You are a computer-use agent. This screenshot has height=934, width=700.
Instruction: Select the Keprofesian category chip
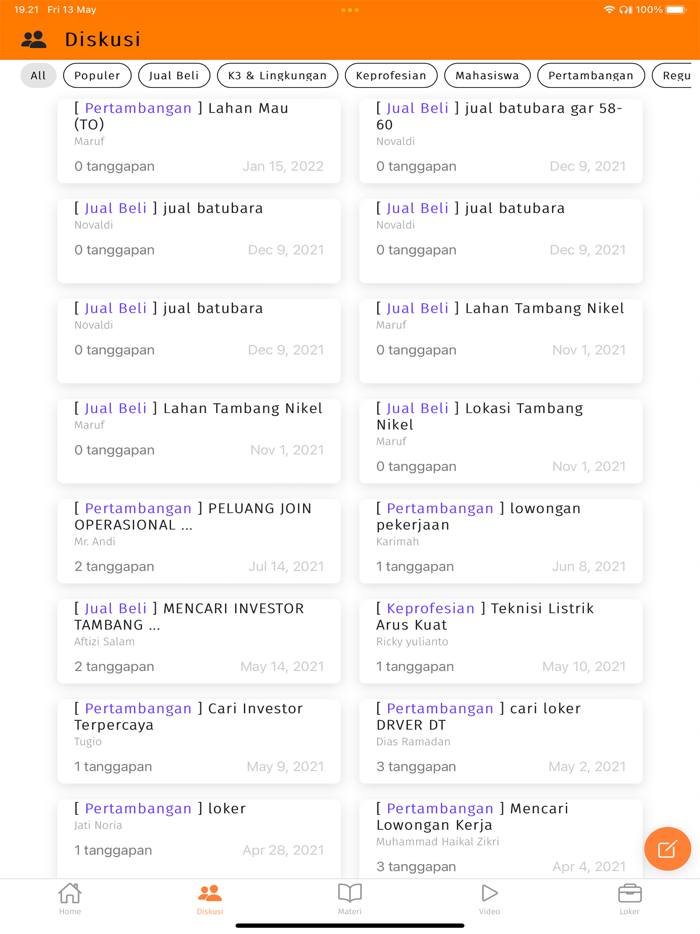(x=391, y=75)
